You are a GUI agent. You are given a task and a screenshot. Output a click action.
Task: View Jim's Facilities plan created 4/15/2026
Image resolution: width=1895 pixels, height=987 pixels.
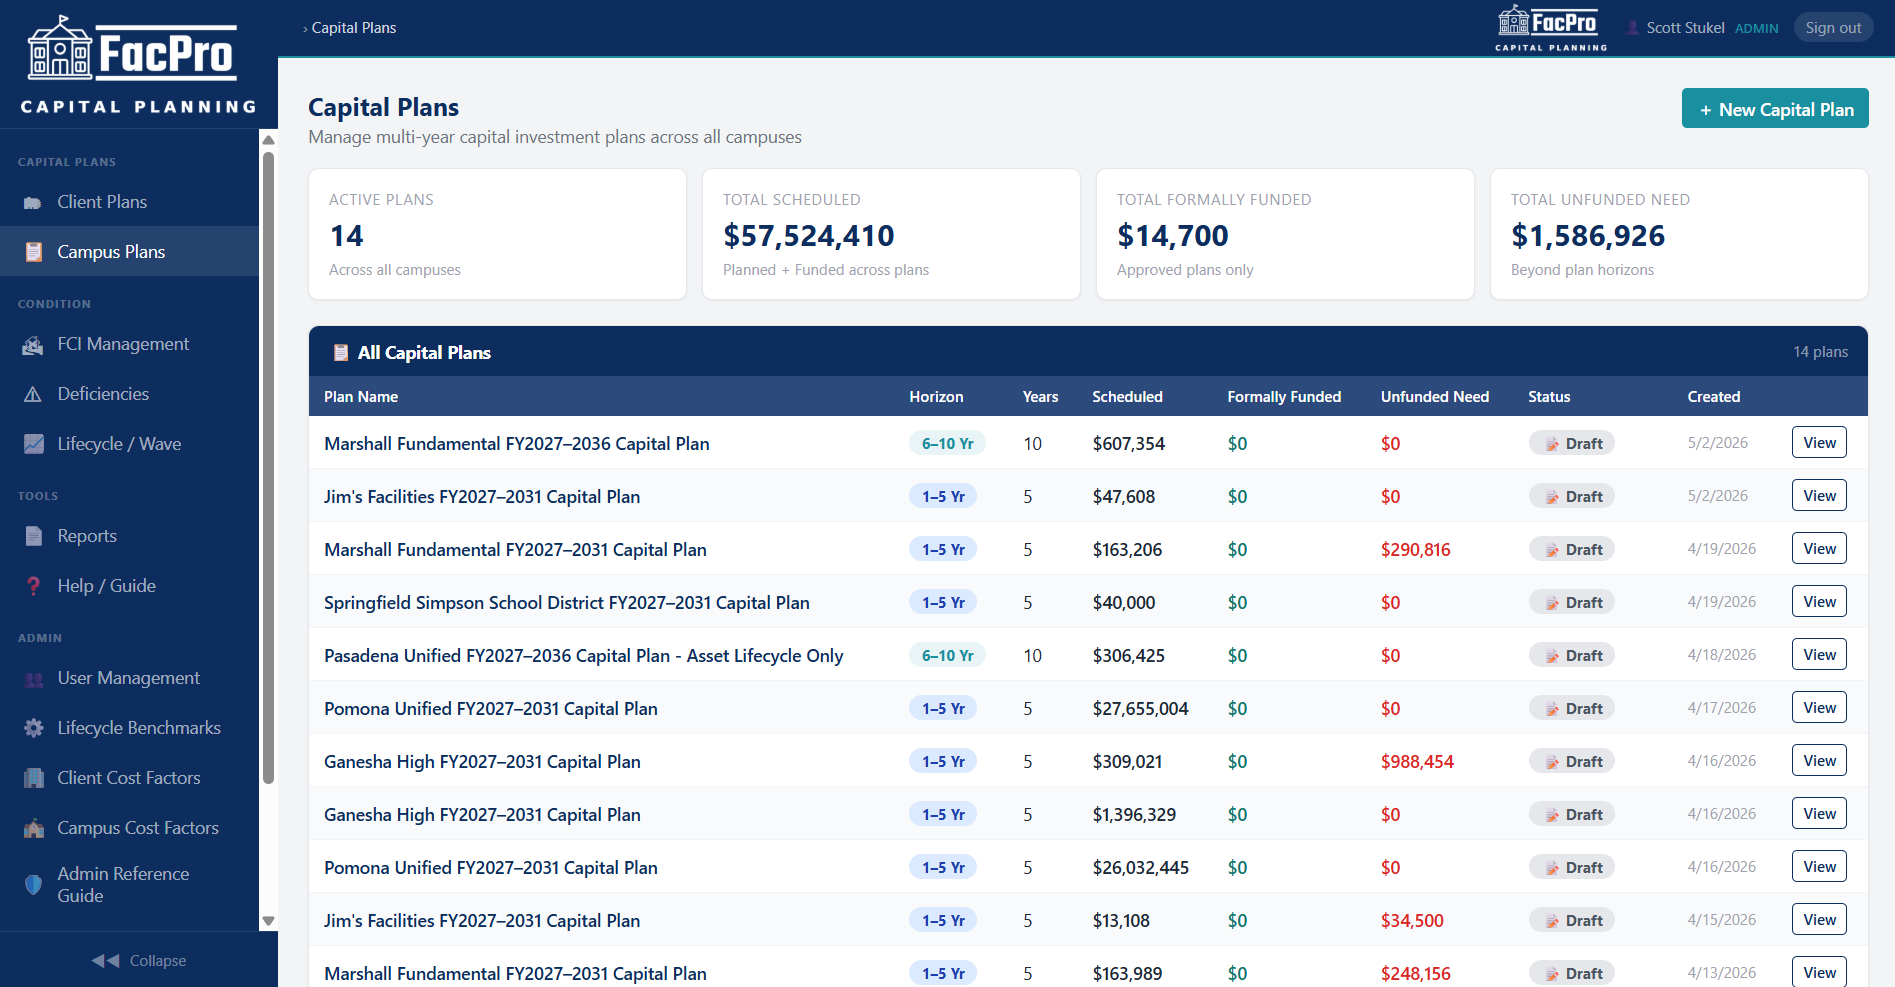1819,920
